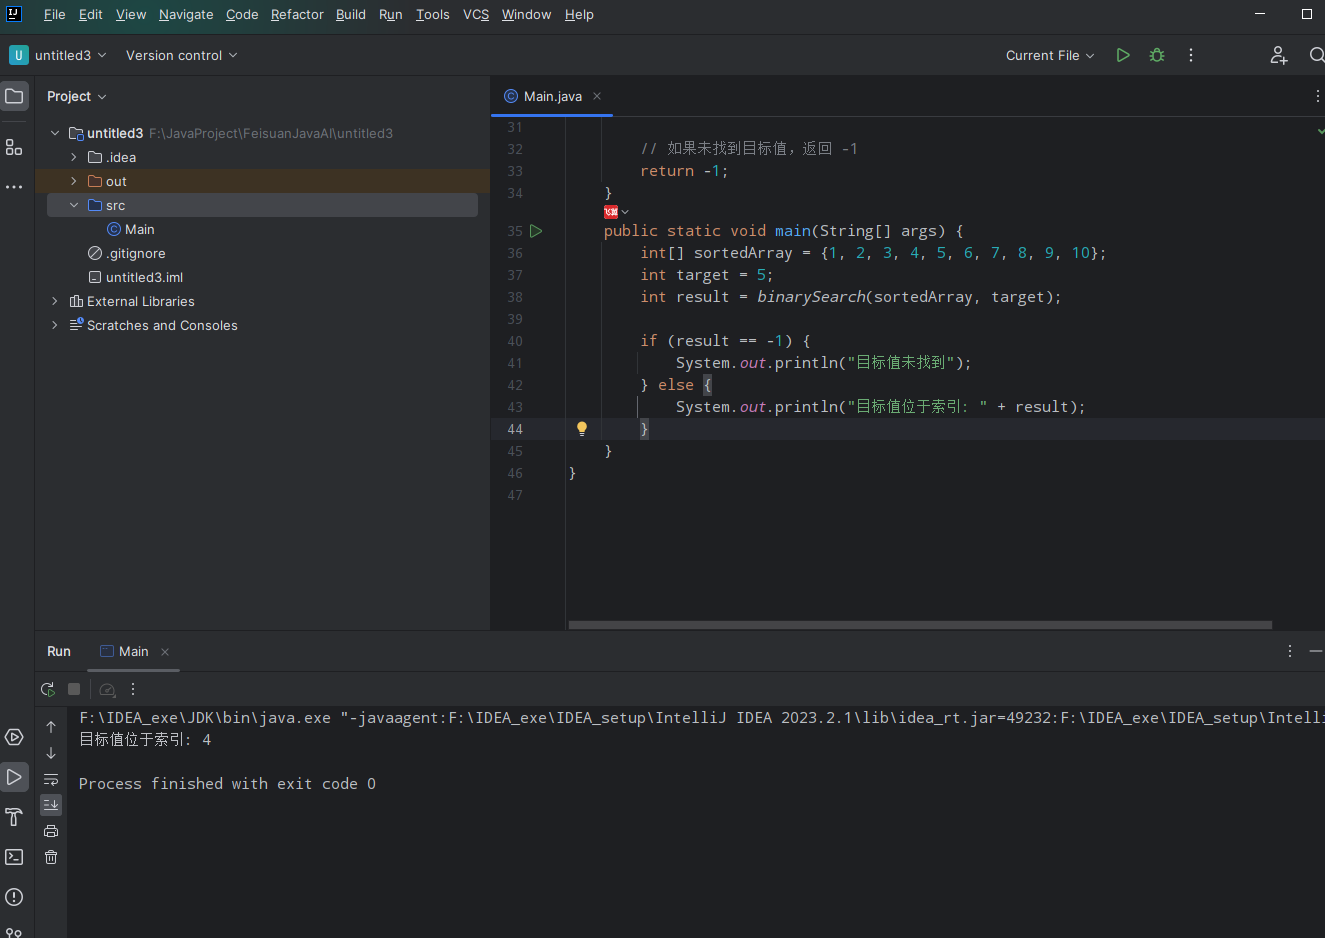Image resolution: width=1325 pixels, height=938 pixels.
Task: Click the green Run button in toolbar
Action: 1123,55
